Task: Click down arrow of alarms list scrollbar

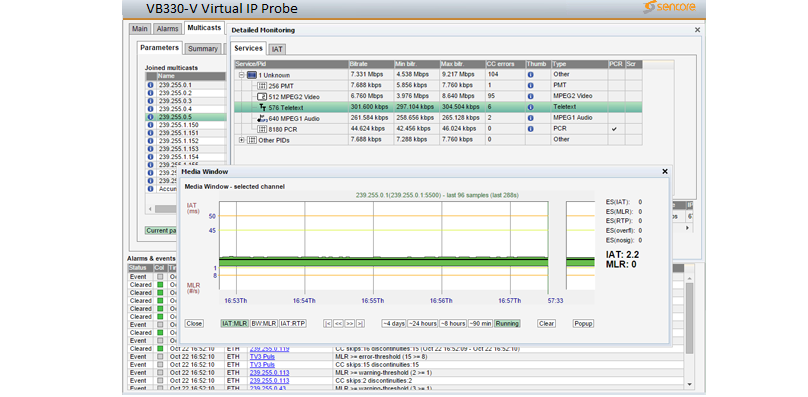Action: [x=690, y=384]
